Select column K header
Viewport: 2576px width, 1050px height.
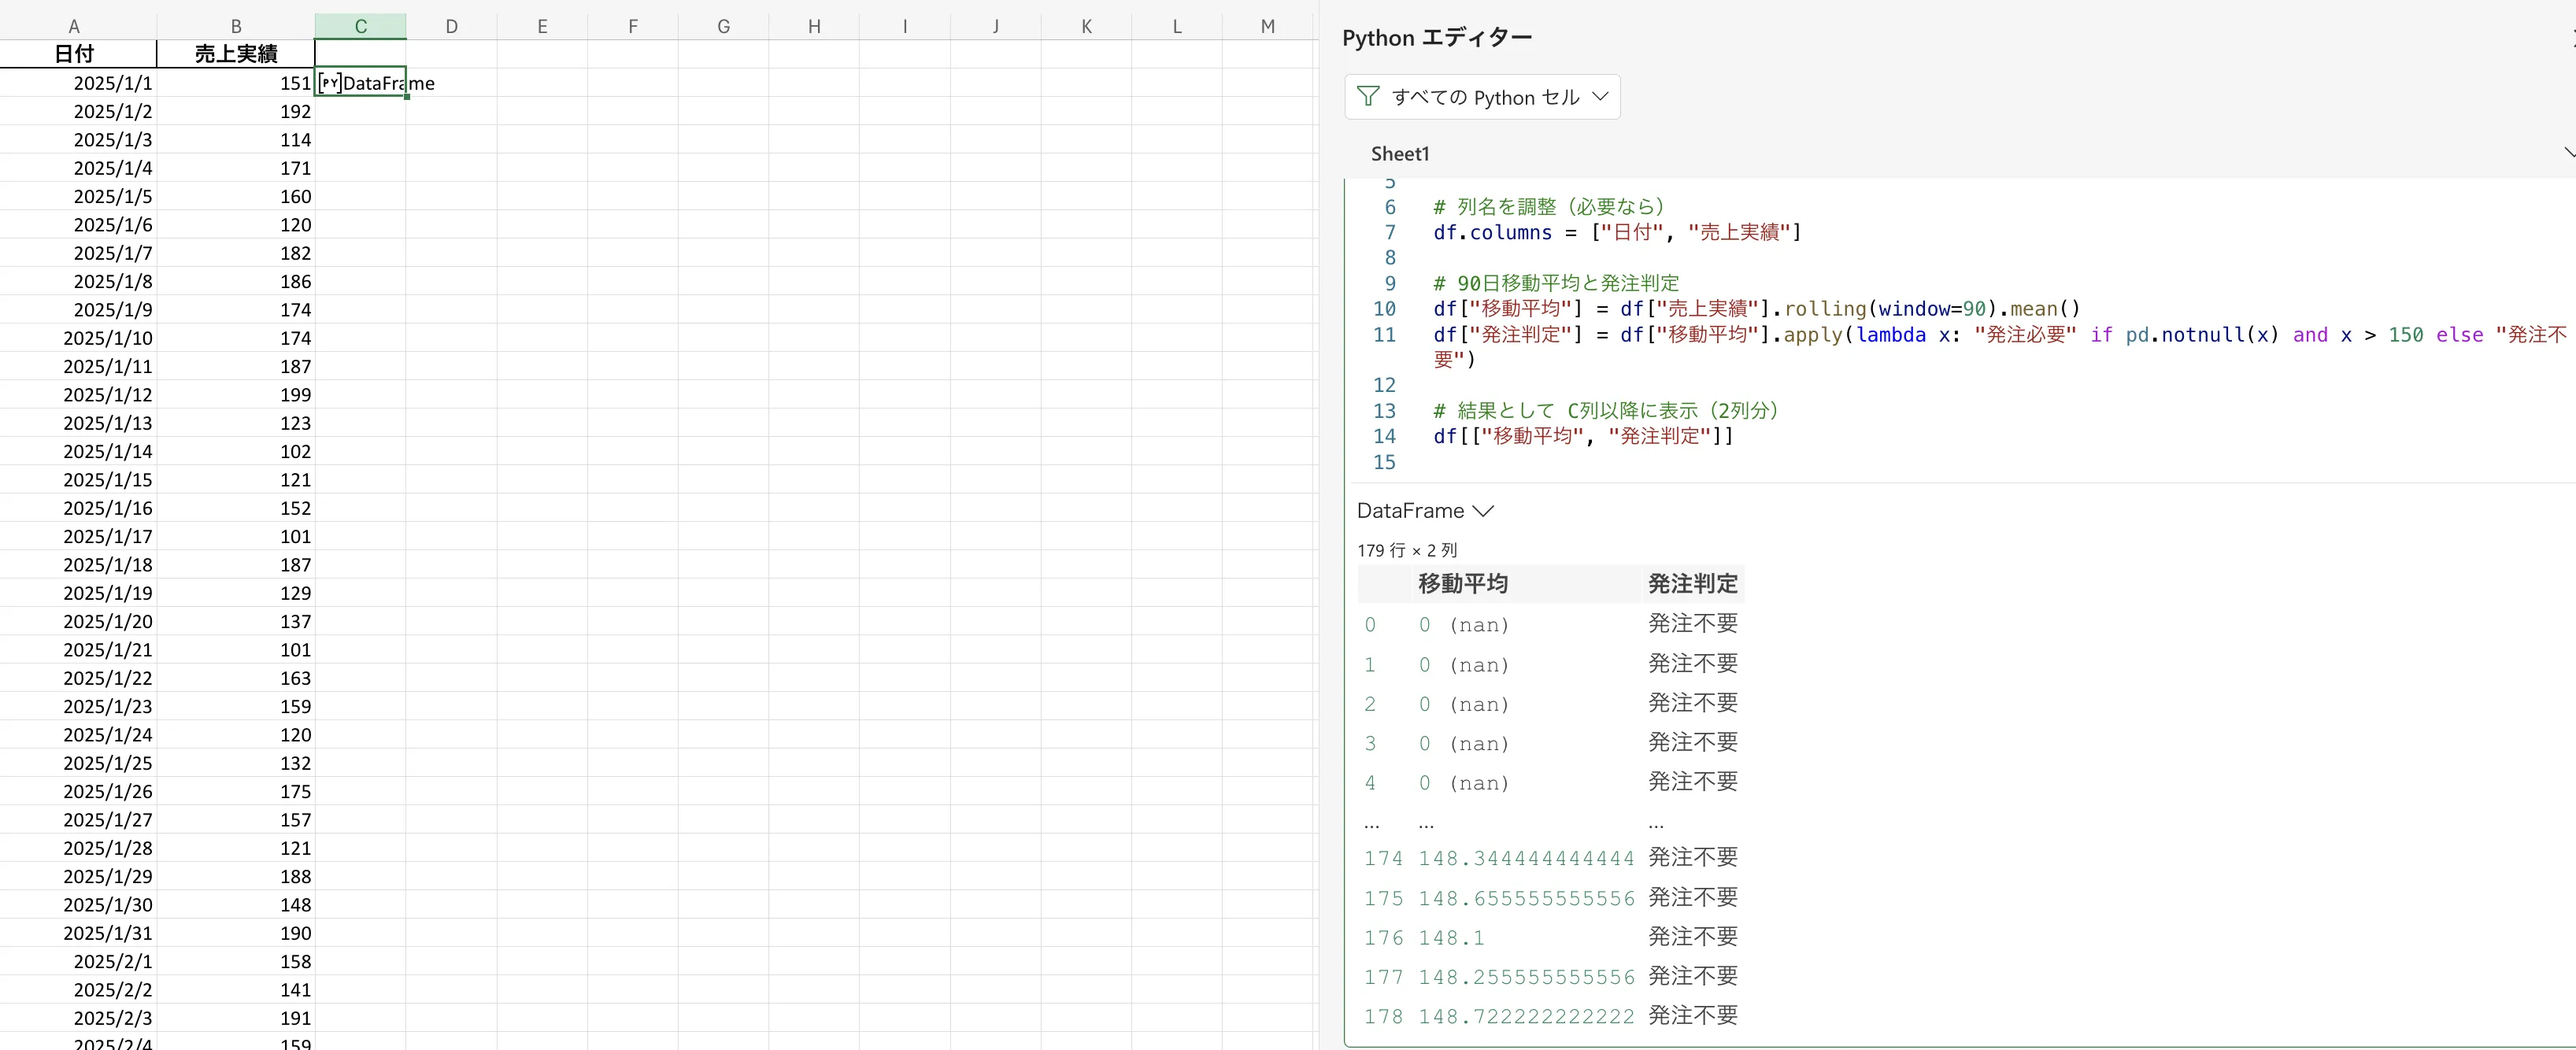coord(1086,27)
